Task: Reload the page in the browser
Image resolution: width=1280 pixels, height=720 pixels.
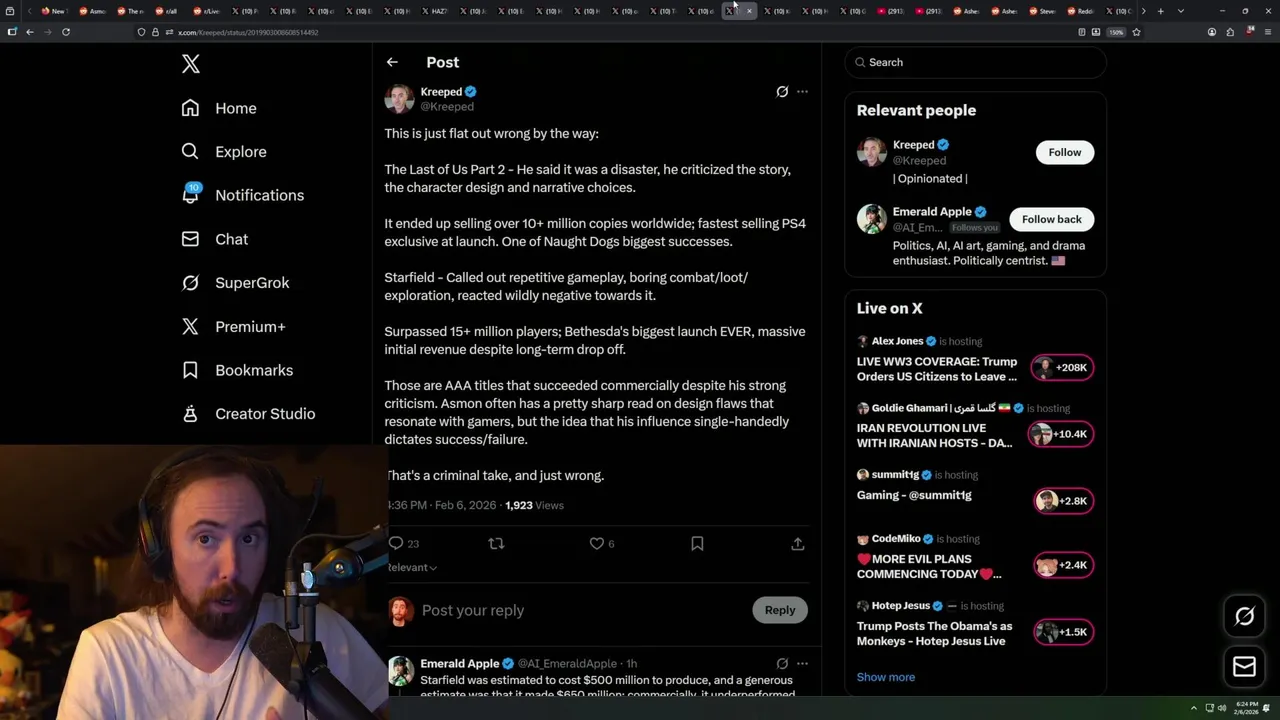Action: [x=66, y=32]
